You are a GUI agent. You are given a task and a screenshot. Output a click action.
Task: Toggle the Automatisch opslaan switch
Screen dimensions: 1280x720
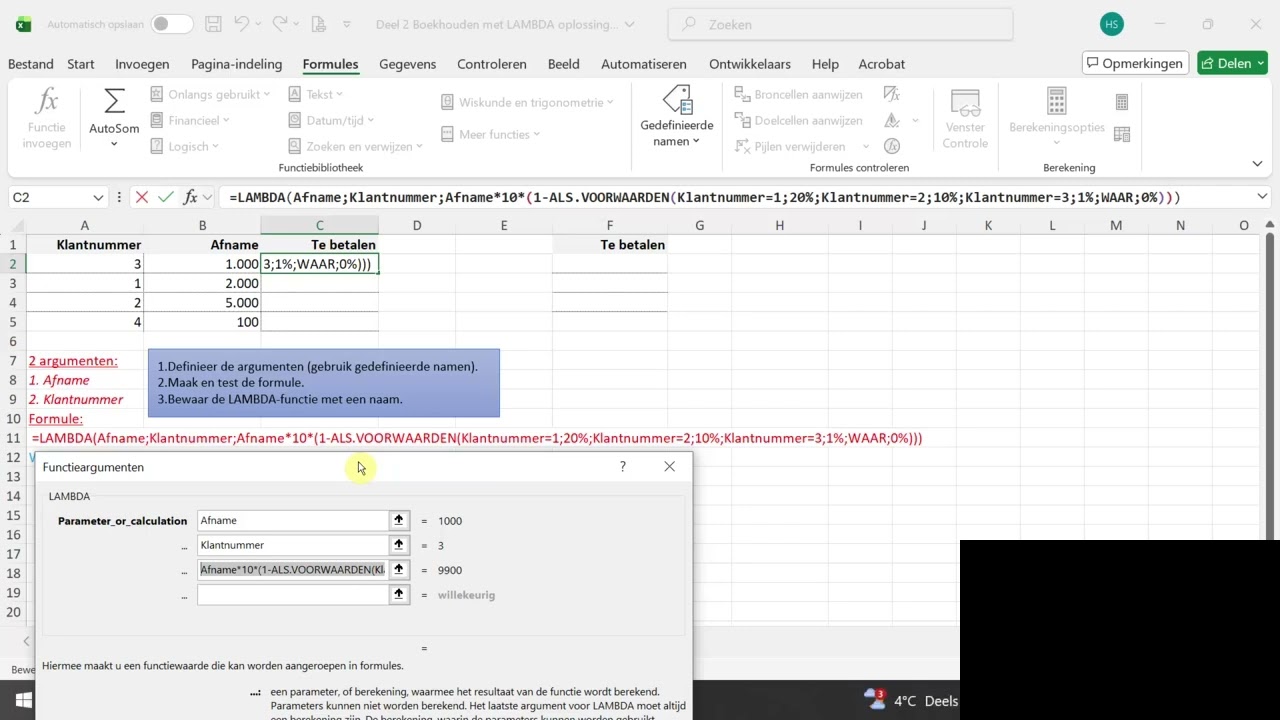(172, 24)
